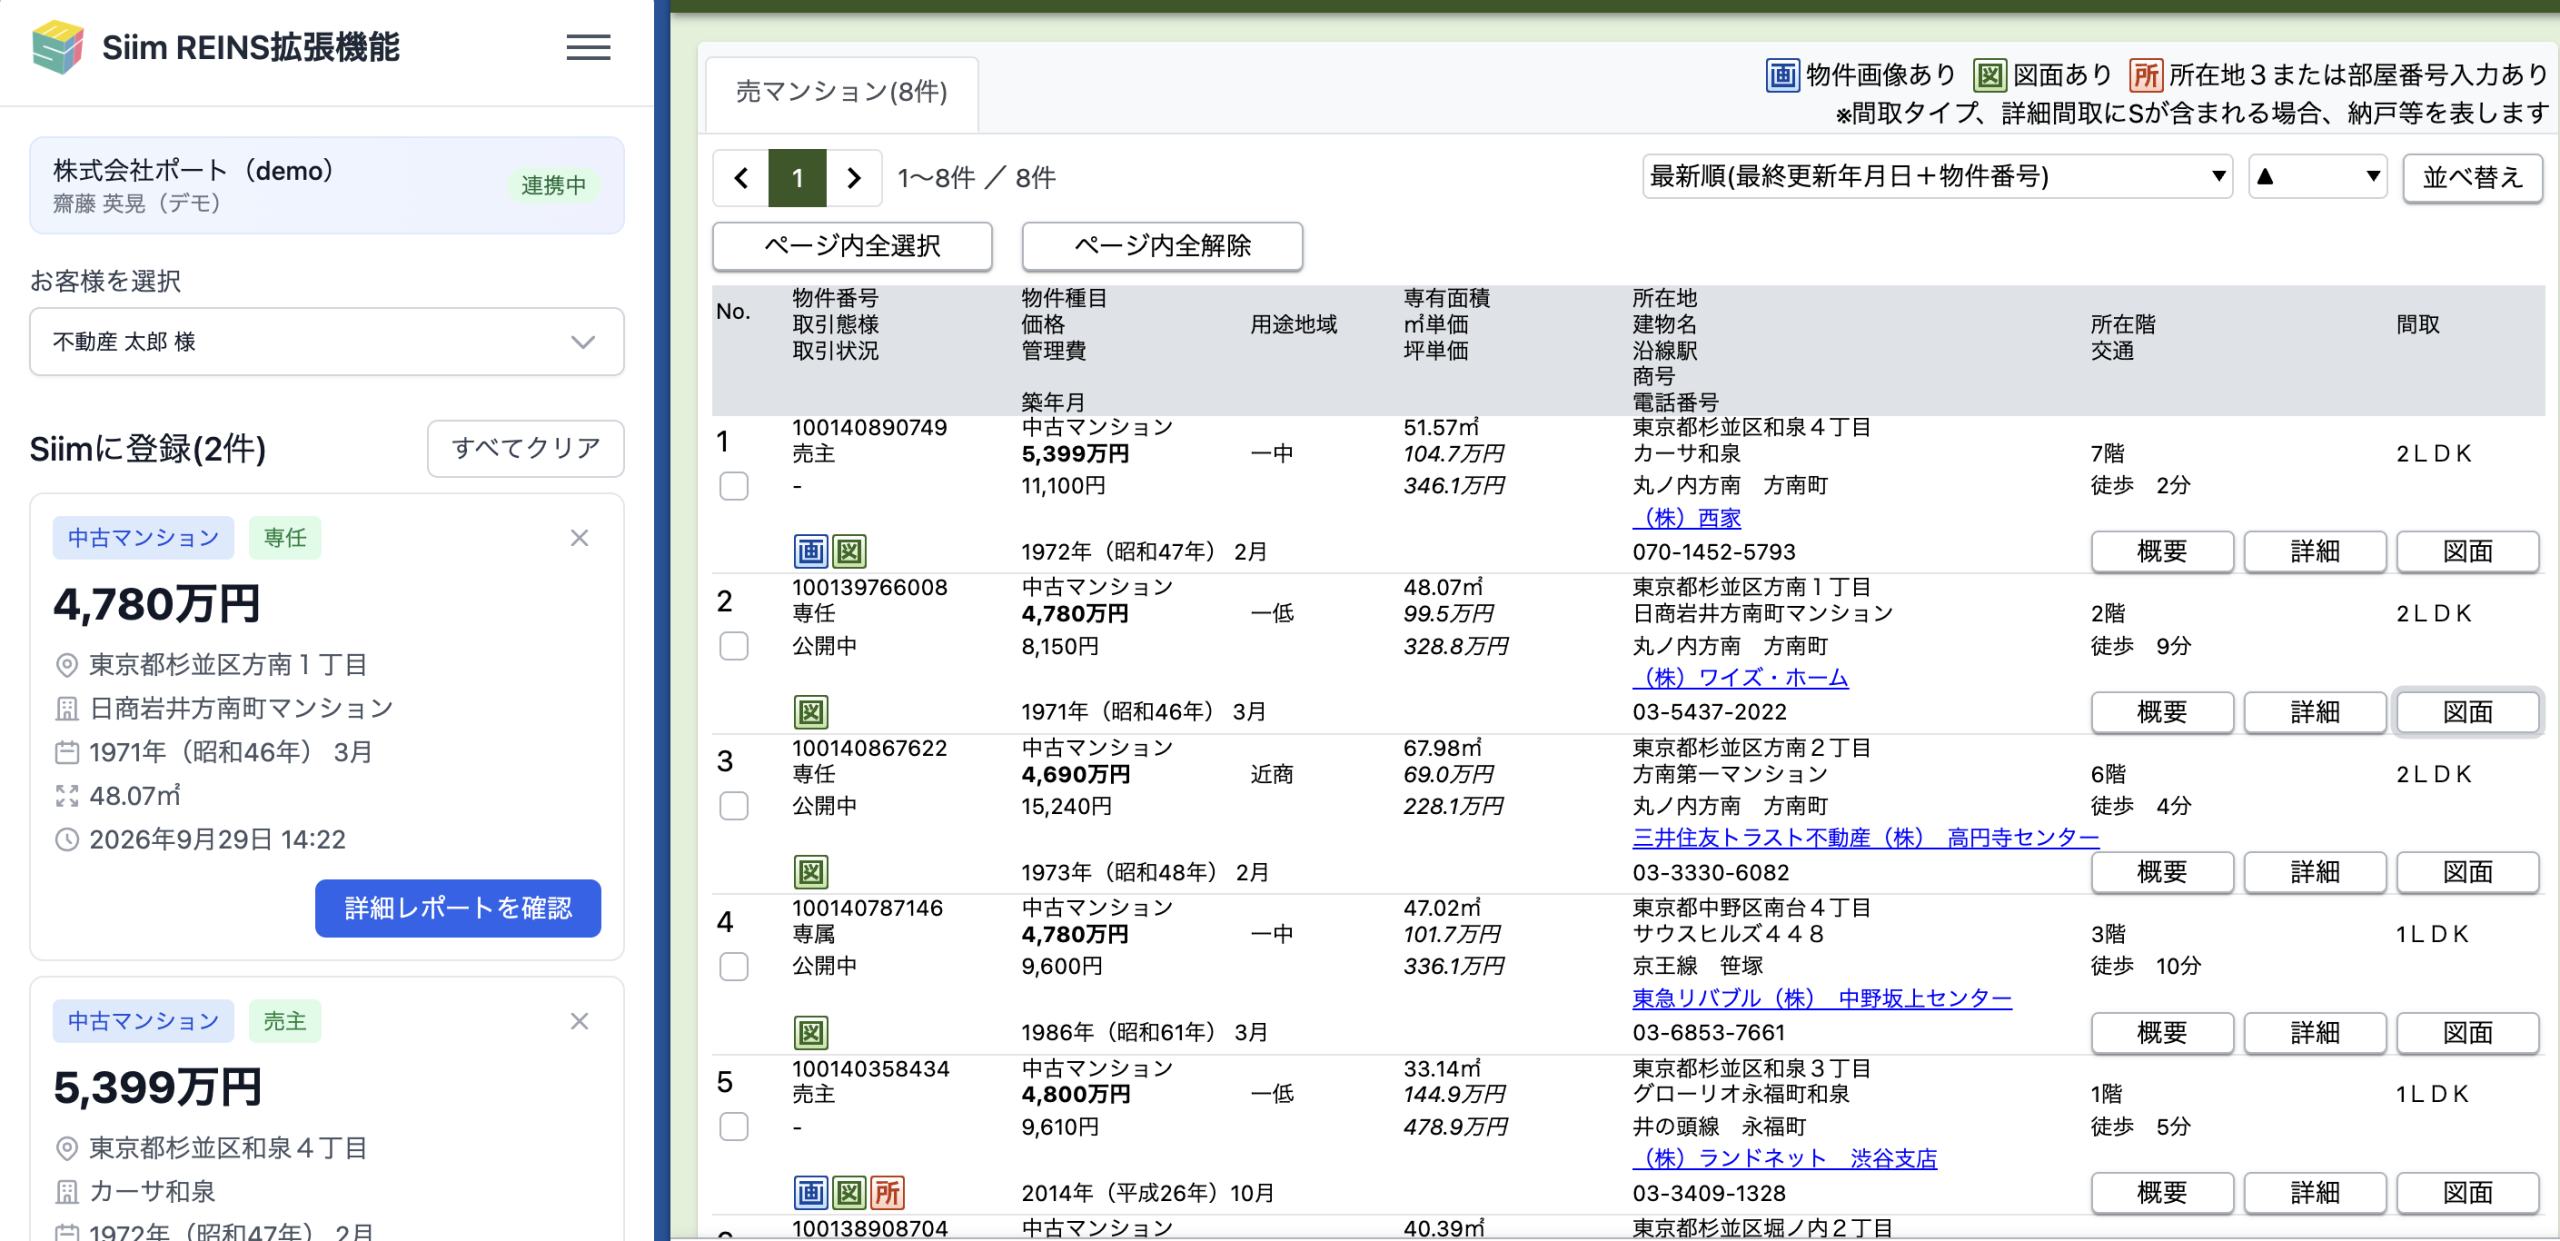Click calendar icon beside 1971年（昭和46年）3月
Viewport: 2560px width, 1241px height.
click(x=66, y=752)
